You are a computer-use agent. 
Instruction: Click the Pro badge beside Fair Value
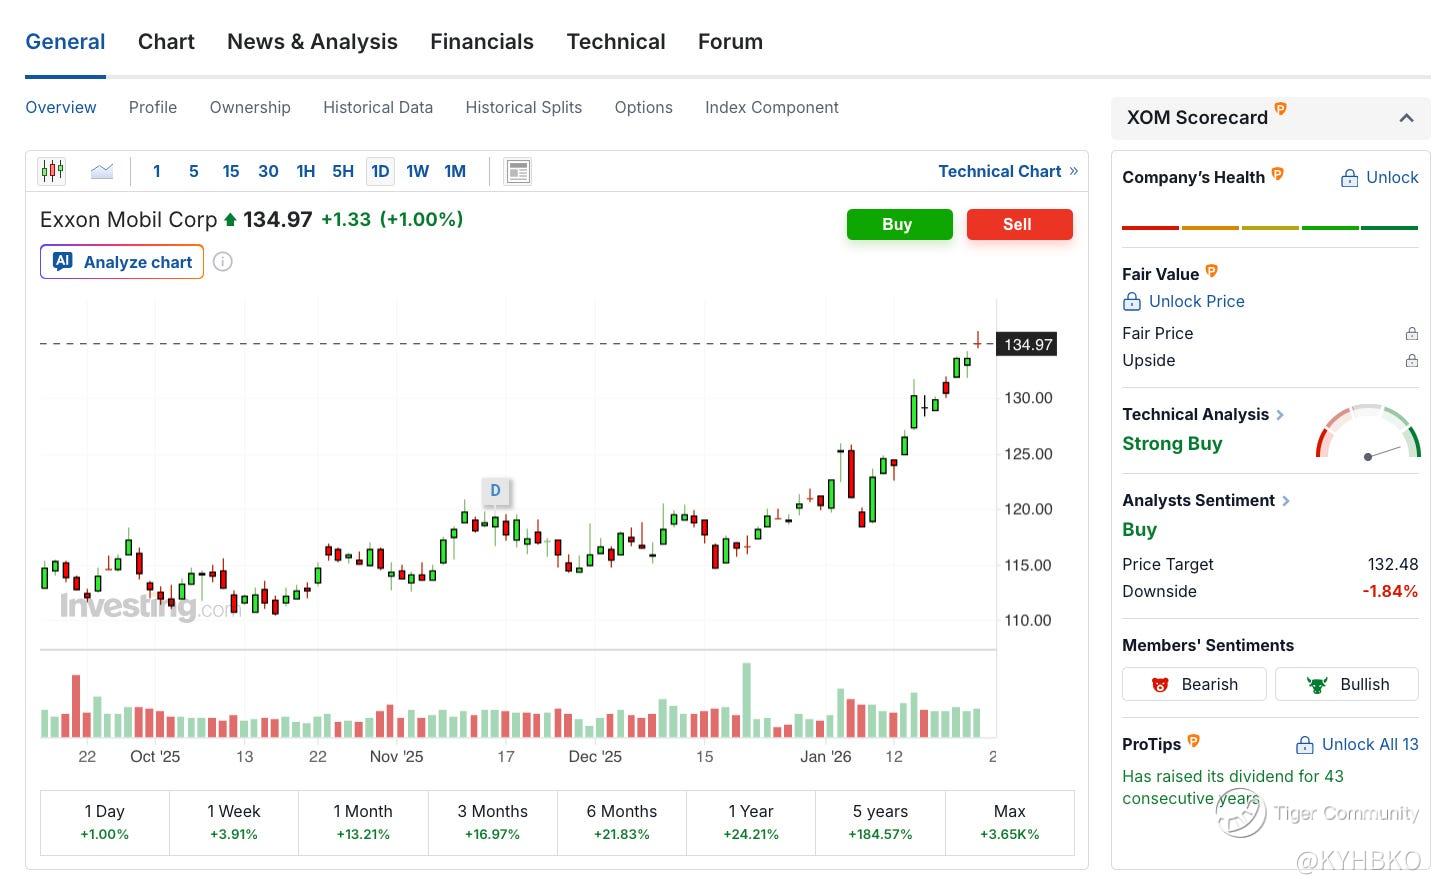(1211, 271)
